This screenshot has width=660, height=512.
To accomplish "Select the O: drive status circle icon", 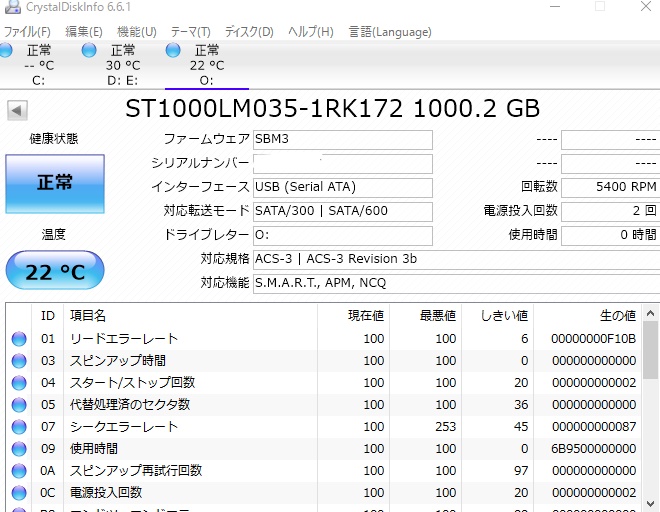I will [x=173, y=50].
